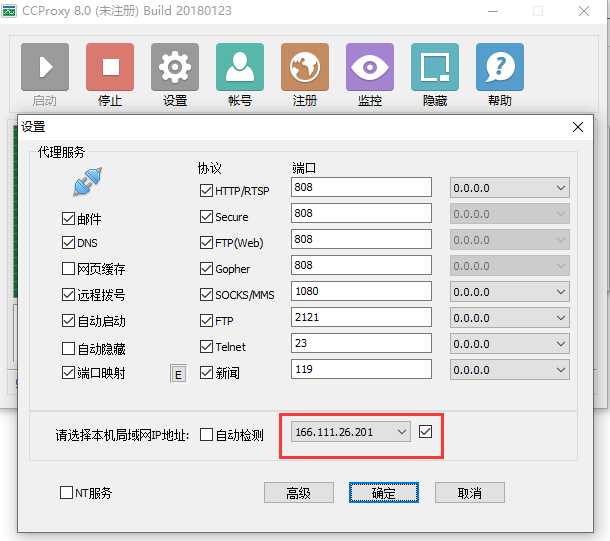This screenshot has width=610, height=541.
Task: Toggle the 远程拨号 checkbox
Action: [x=68, y=294]
